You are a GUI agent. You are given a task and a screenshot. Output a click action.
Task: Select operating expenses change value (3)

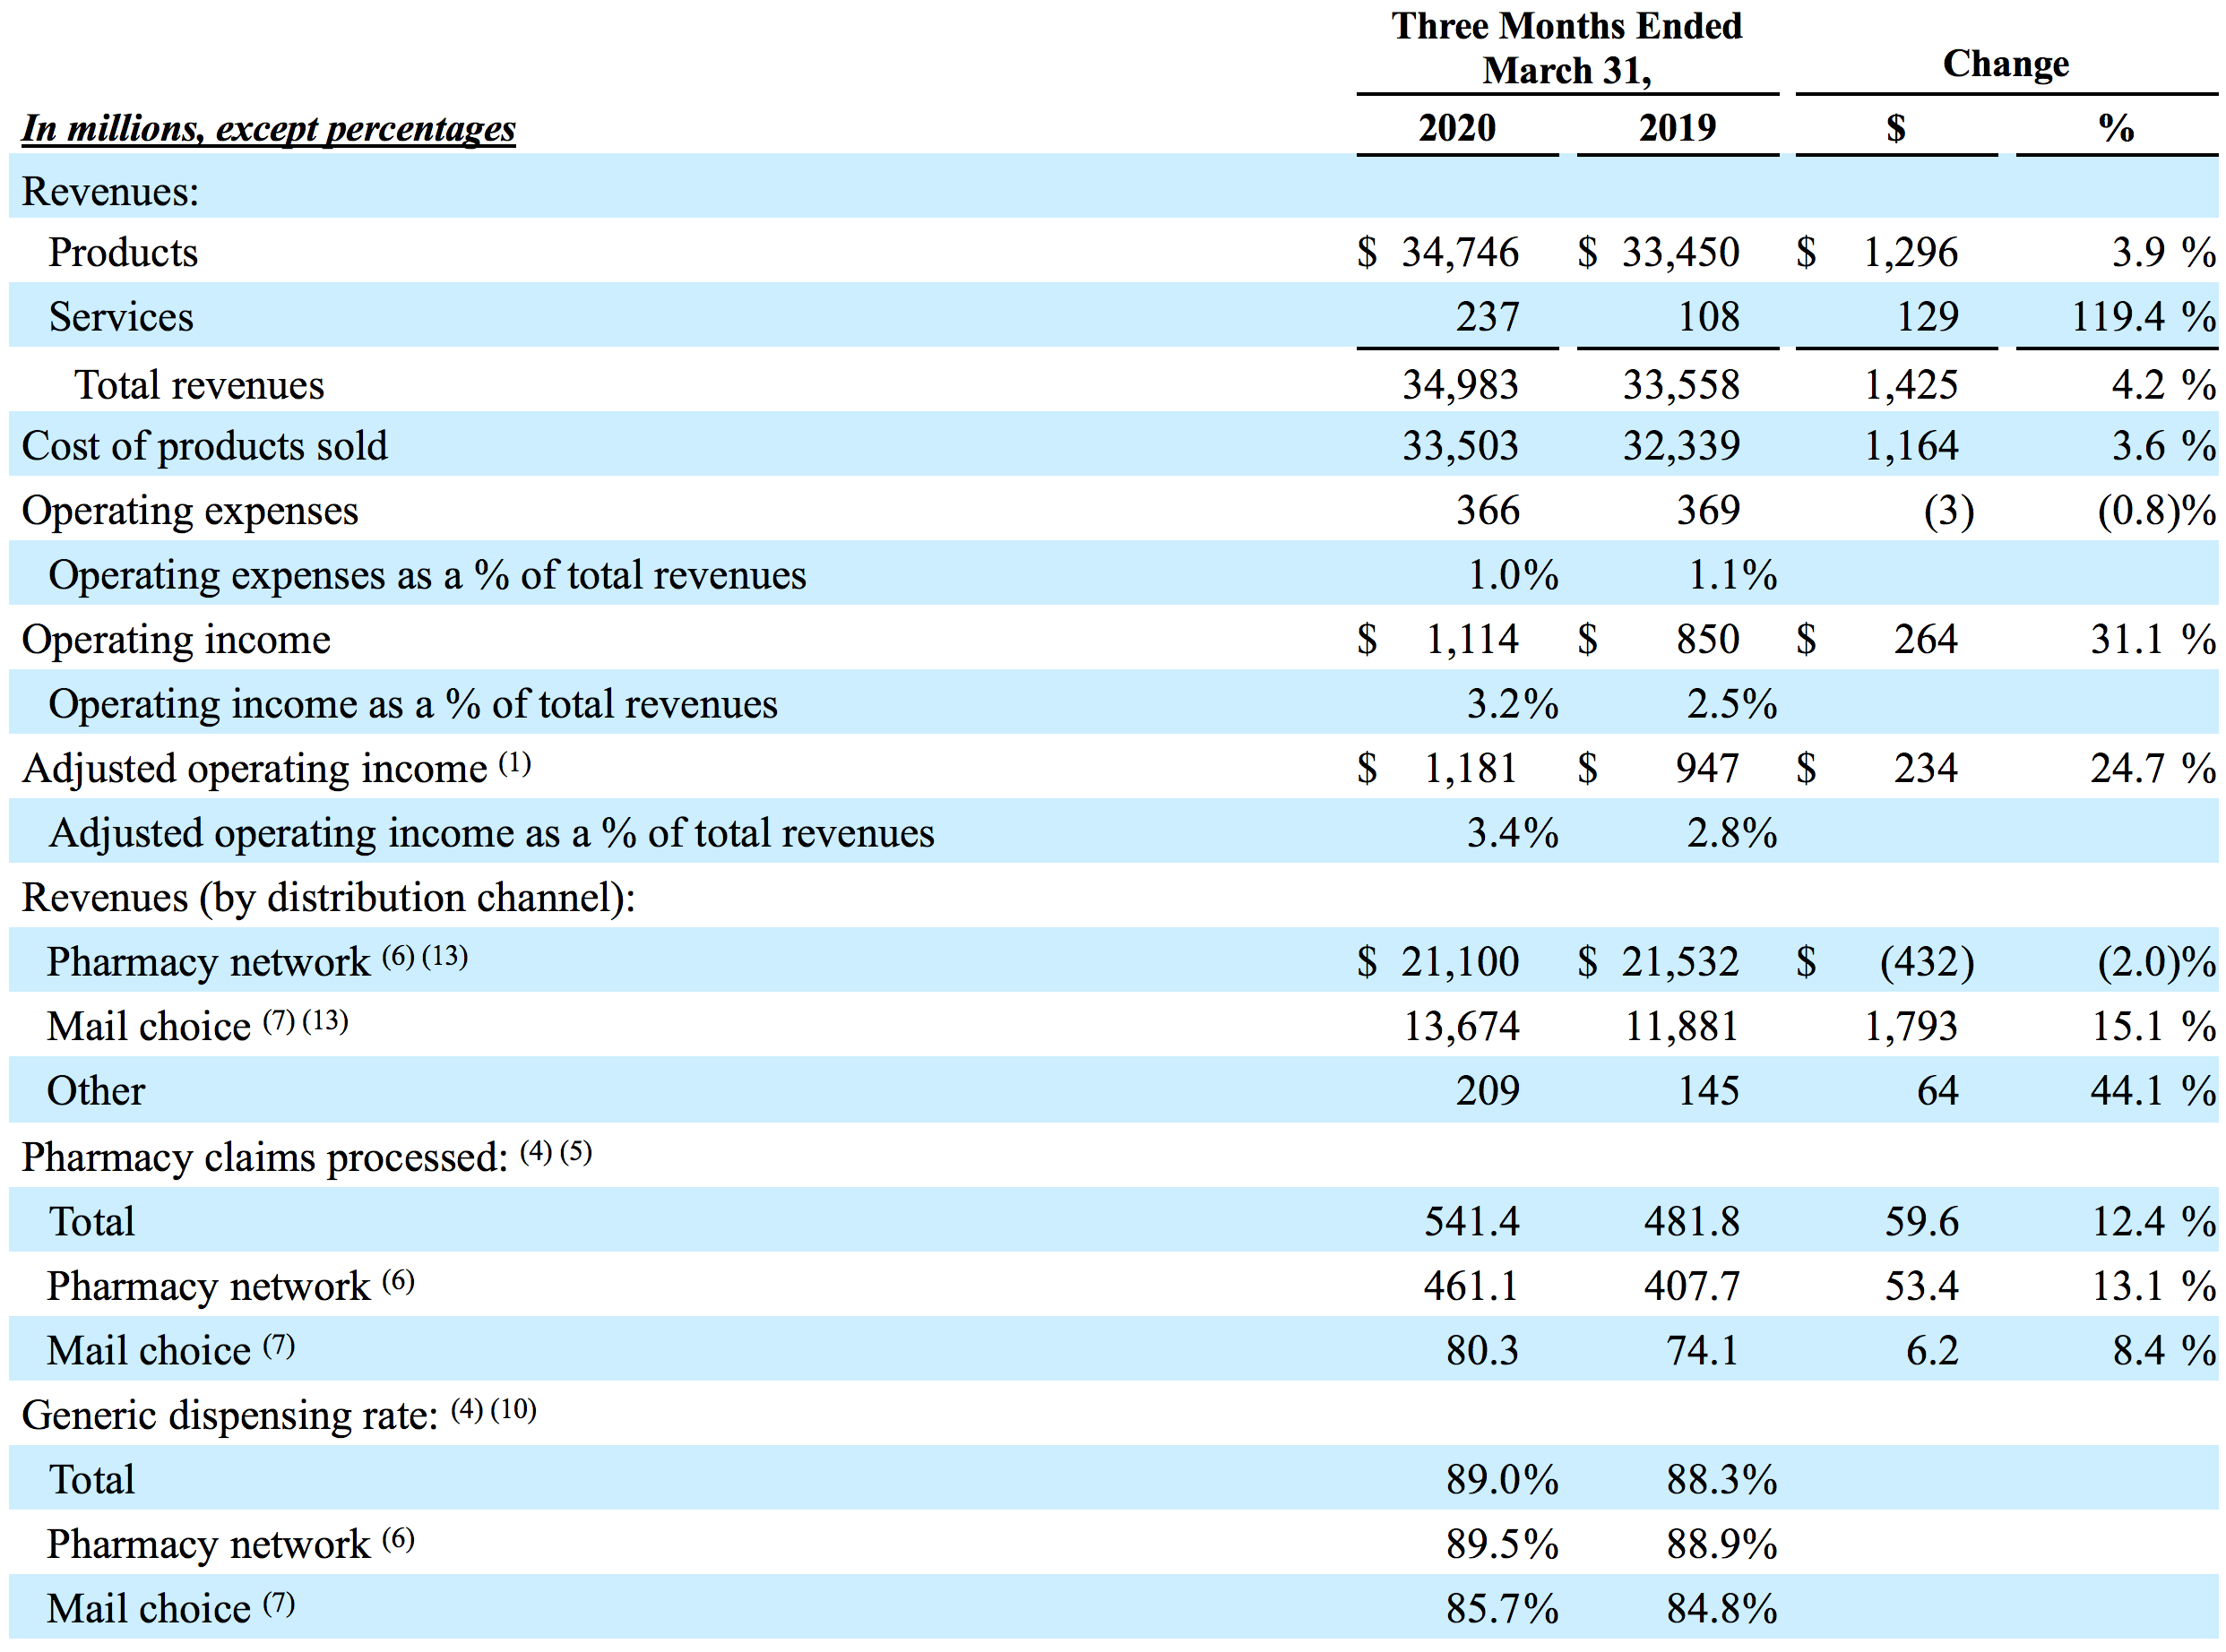tap(1948, 511)
